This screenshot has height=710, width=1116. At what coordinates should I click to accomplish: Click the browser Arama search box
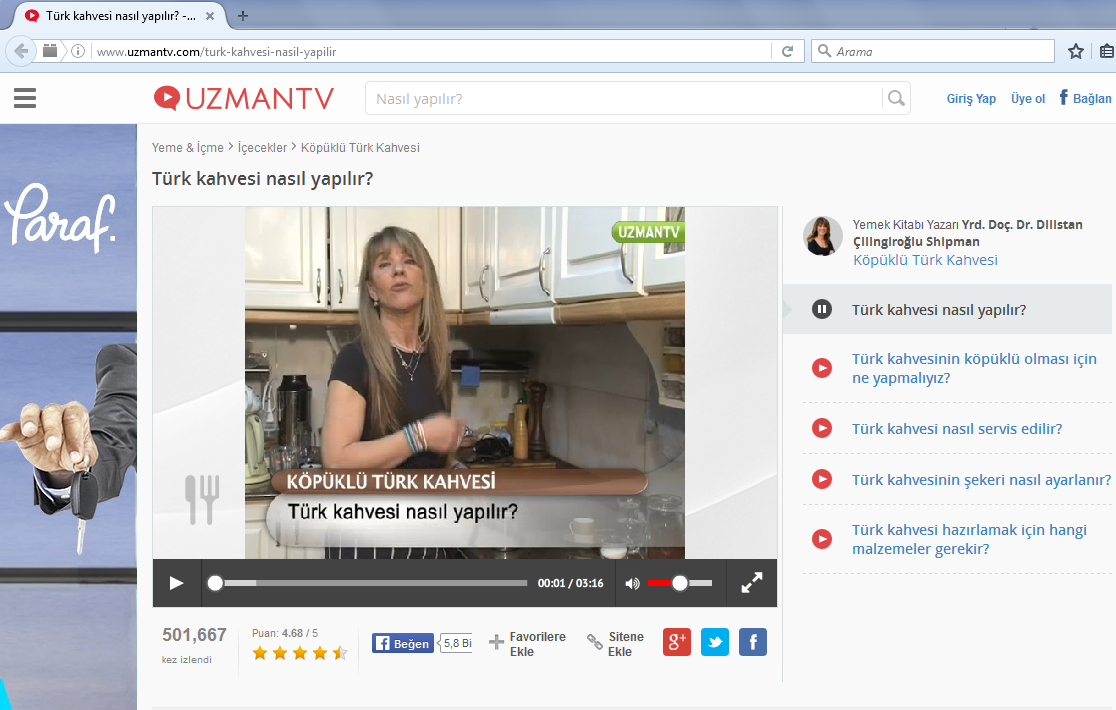coord(932,51)
